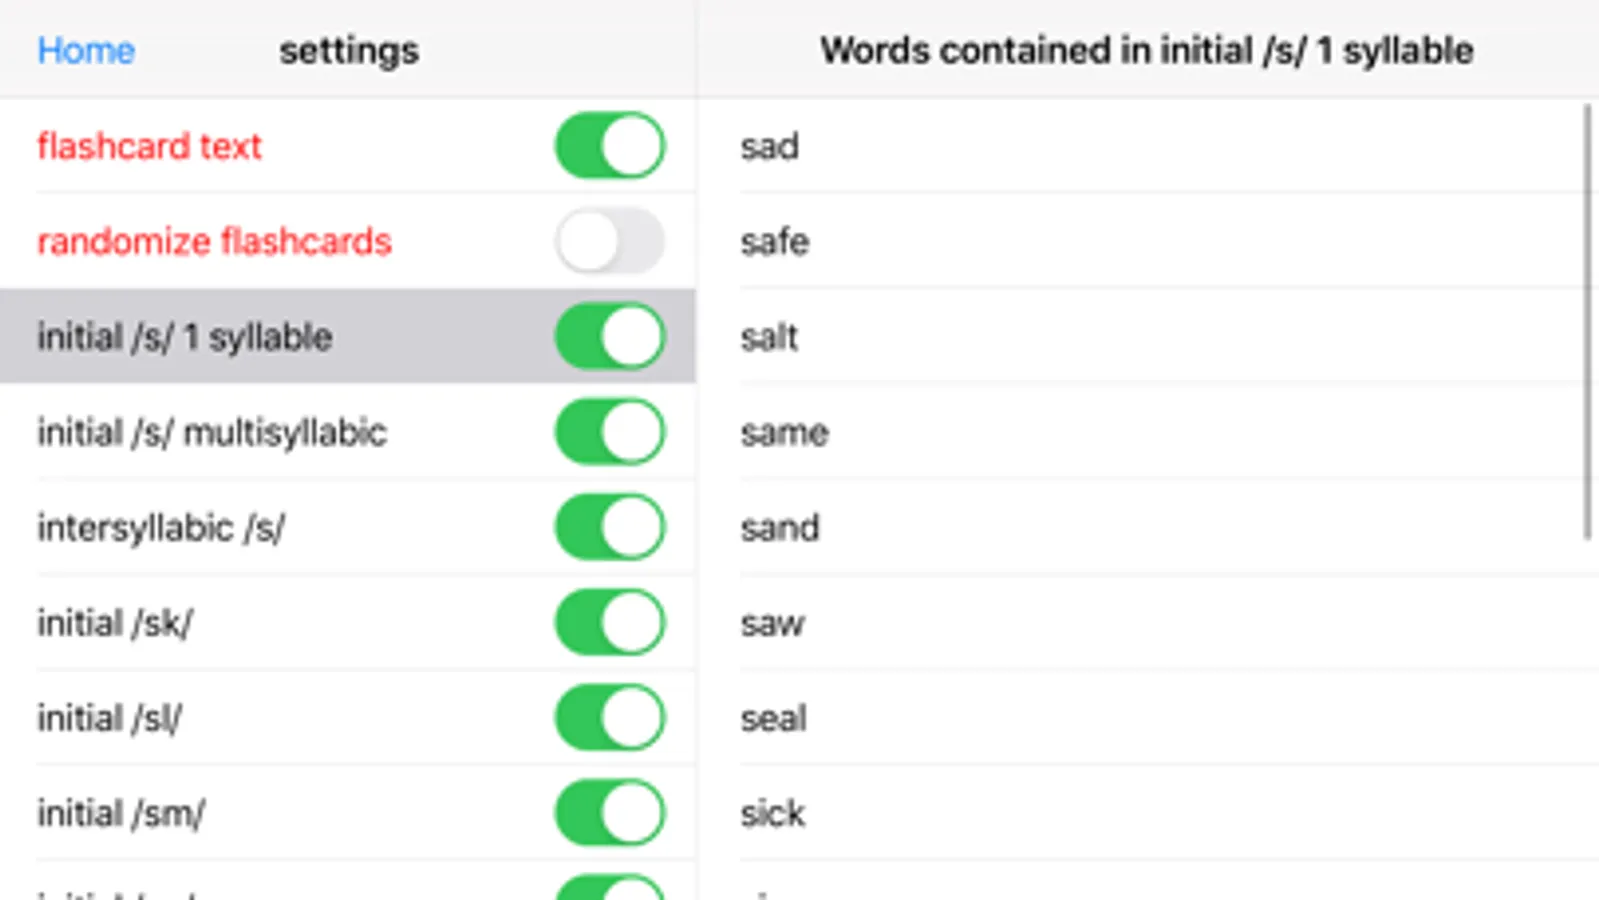1599x900 pixels.
Task: Pick the word "seal" from list
Action: point(773,718)
